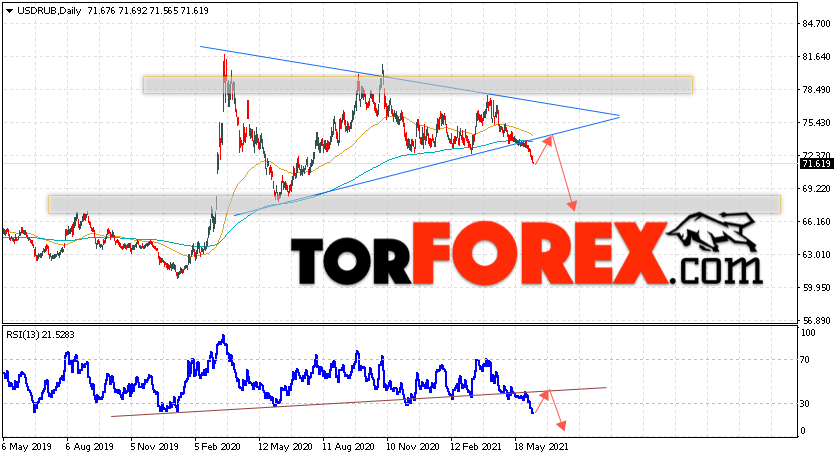Click the RSI level 0 label
The image size is (838, 458).
coord(803,431)
